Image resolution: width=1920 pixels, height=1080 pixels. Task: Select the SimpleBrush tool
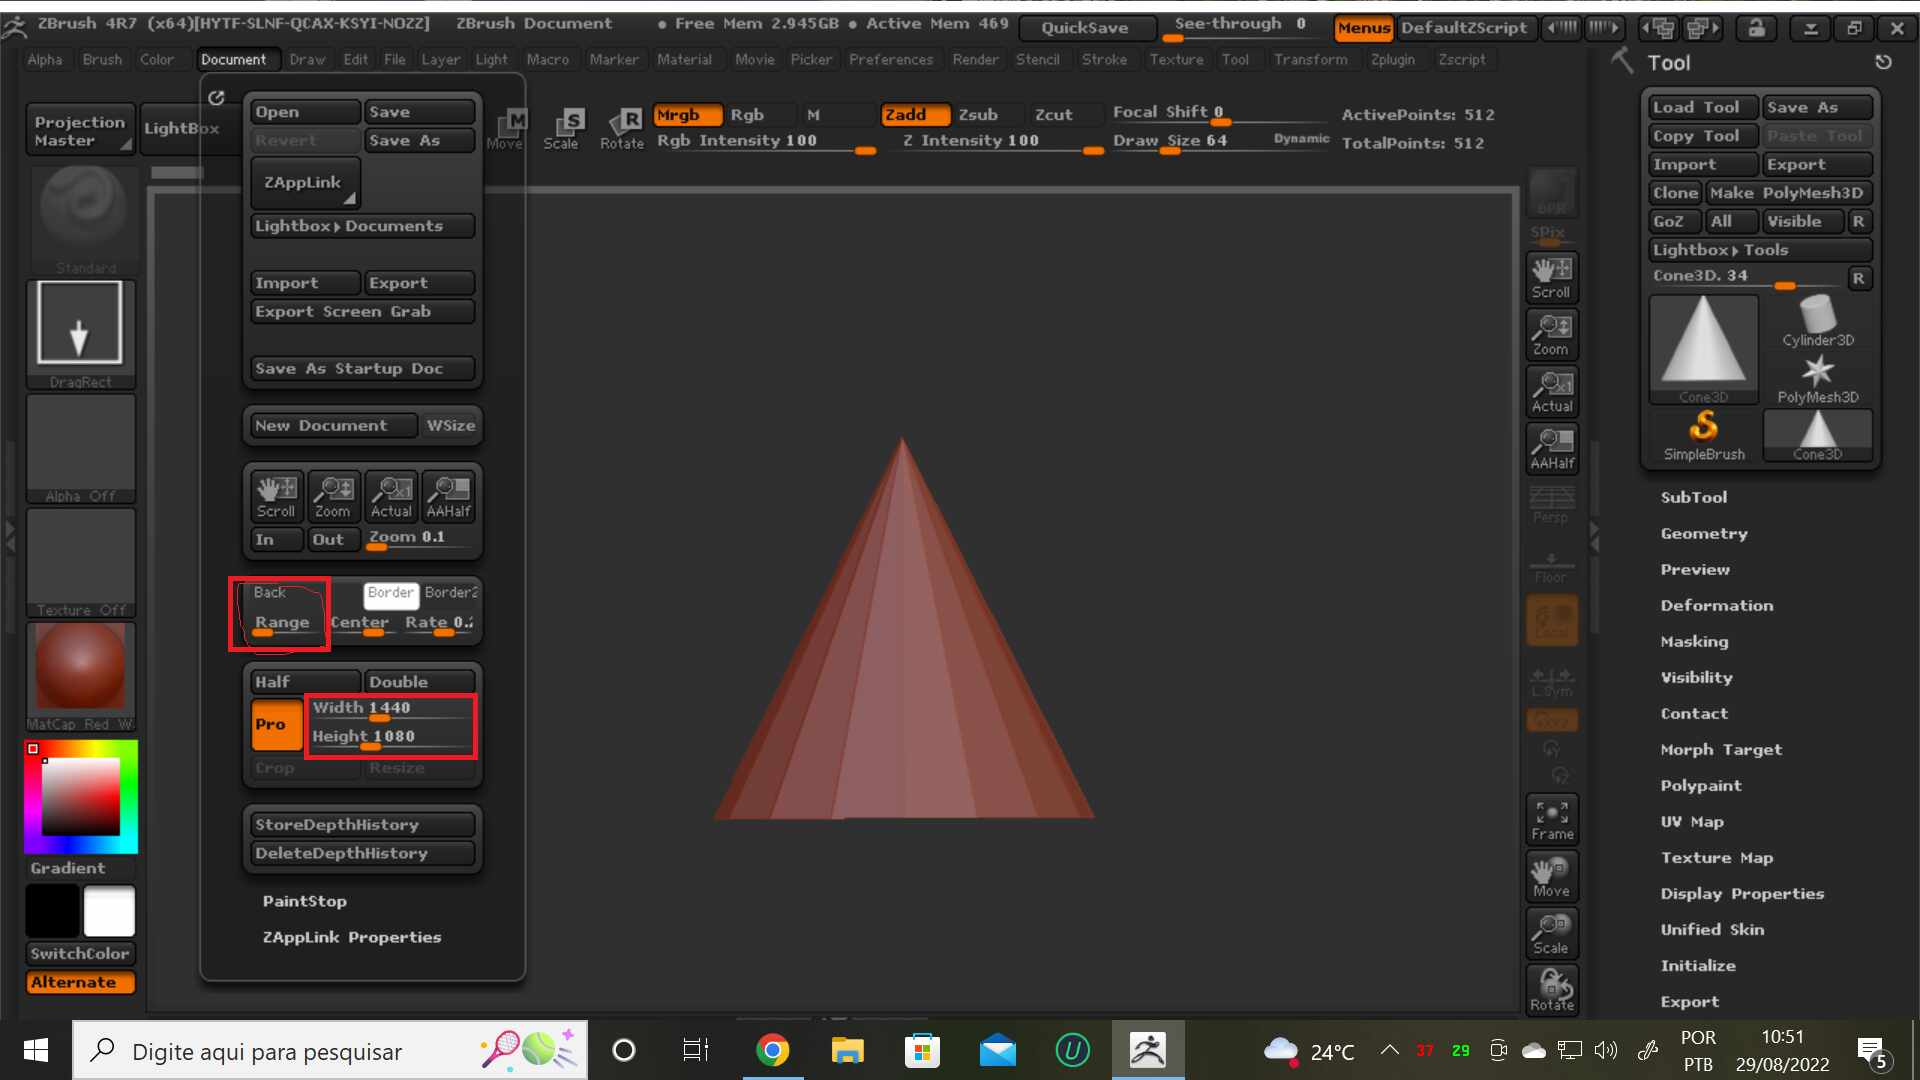1704,436
